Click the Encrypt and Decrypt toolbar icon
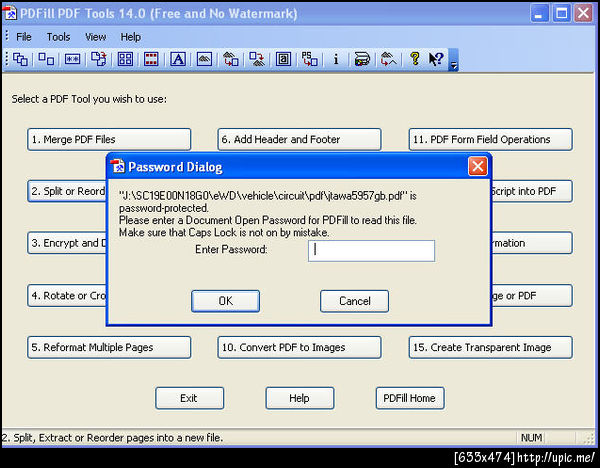Viewport: 600px width, 468px height. click(x=72, y=59)
